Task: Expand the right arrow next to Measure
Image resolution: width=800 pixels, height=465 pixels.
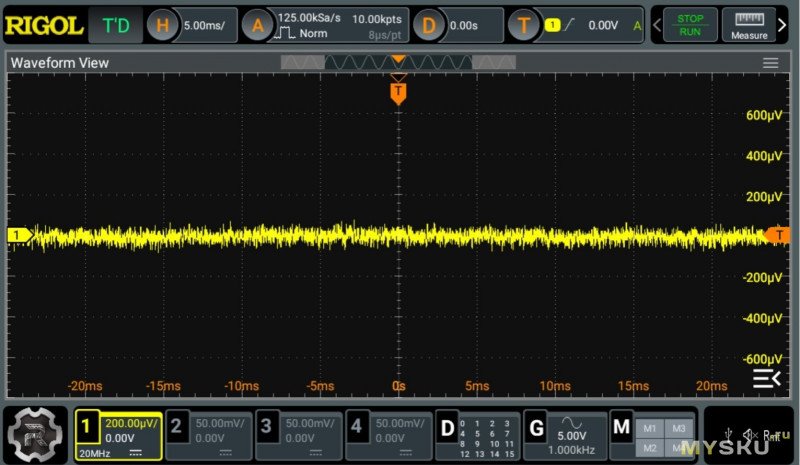Action: [x=787, y=25]
